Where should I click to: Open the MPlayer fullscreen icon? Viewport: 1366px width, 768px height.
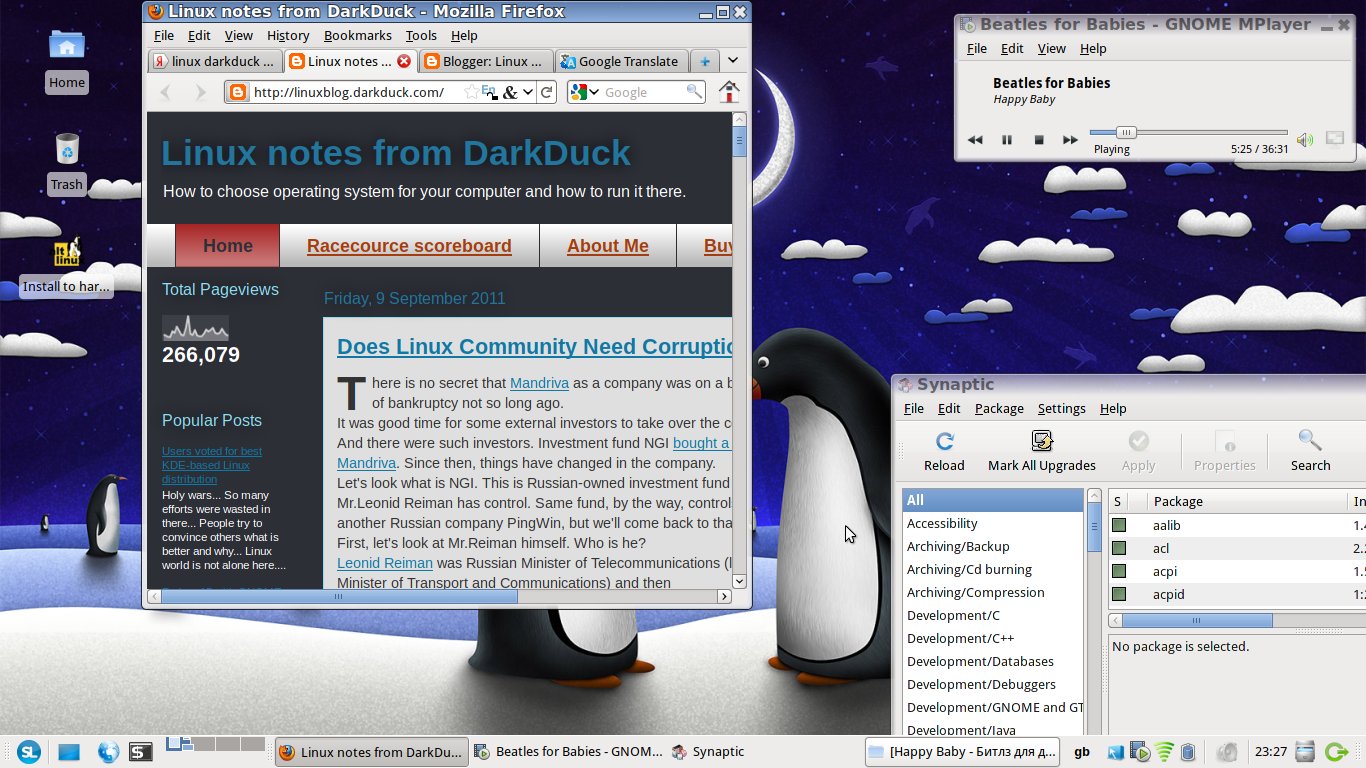point(1334,139)
